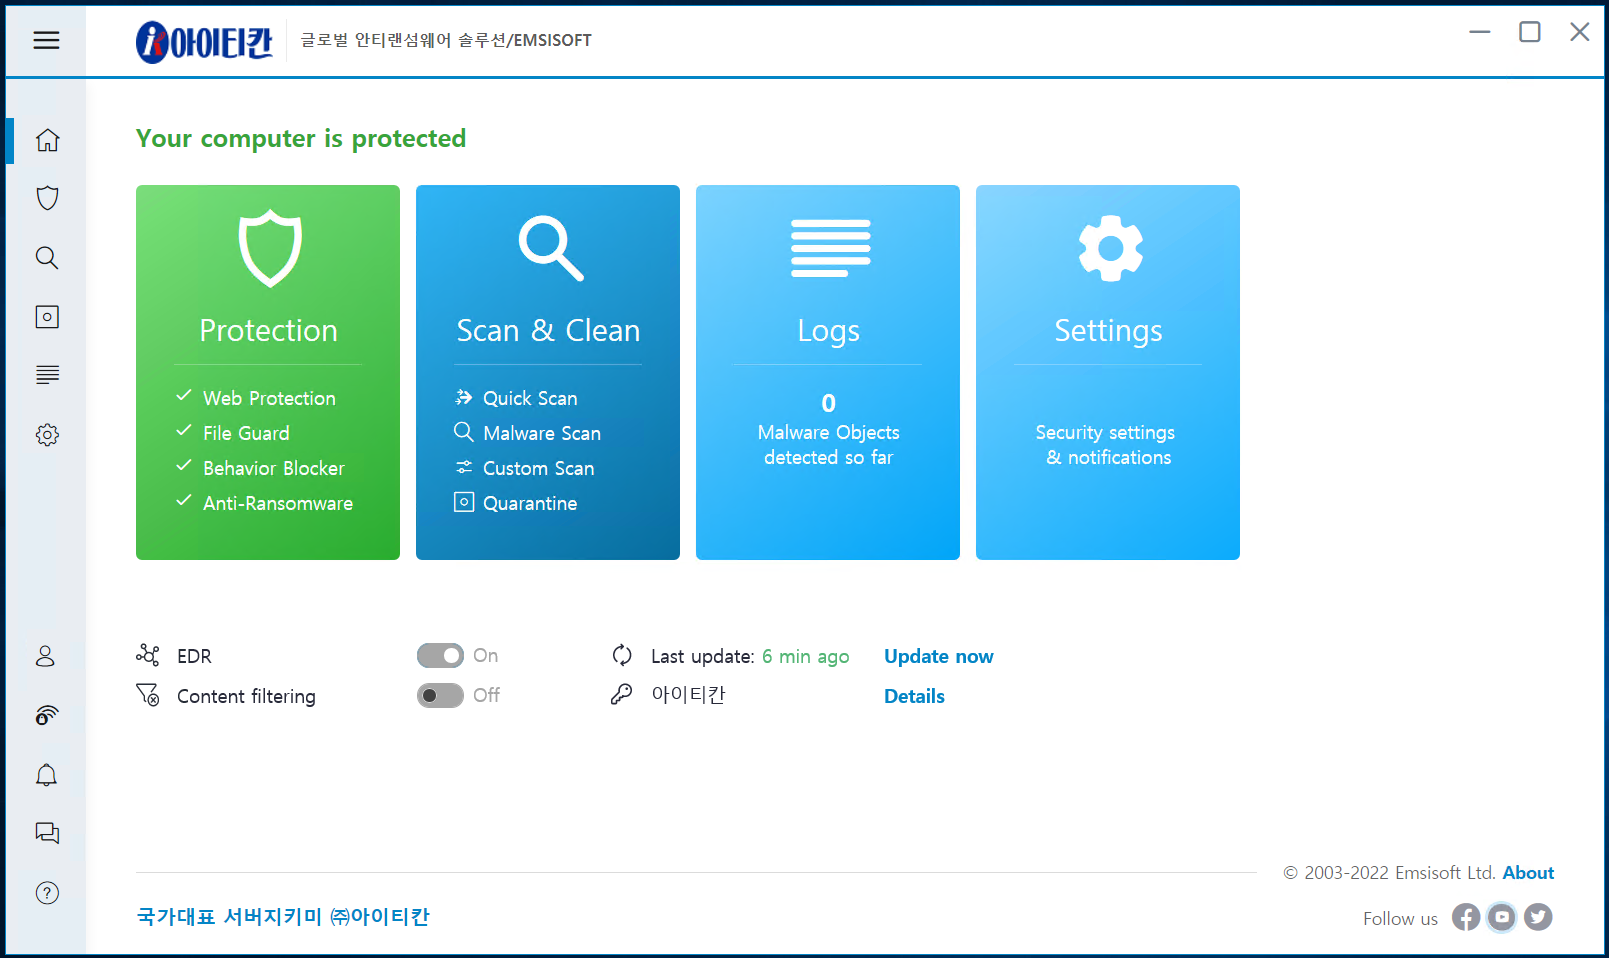Open remote management icon in sidebar
Image resolution: width=1609 pixels, height=958 pixels.
pyautogui.click(x=47, y=715)
